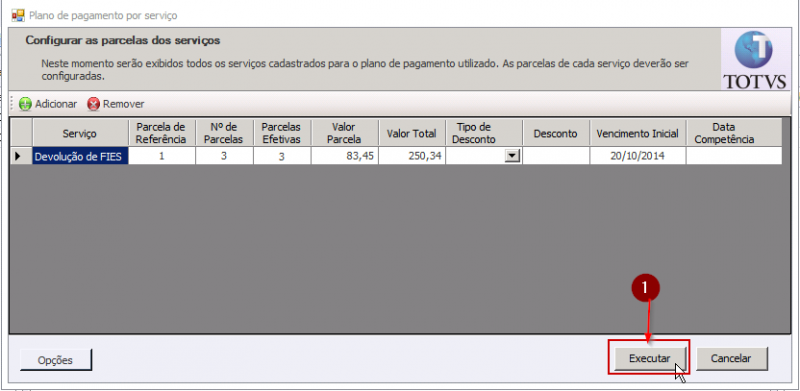Click Parcelas Efetivas cell in Devolução row
The image size is (800, 391).
click(x=282, y=157)
